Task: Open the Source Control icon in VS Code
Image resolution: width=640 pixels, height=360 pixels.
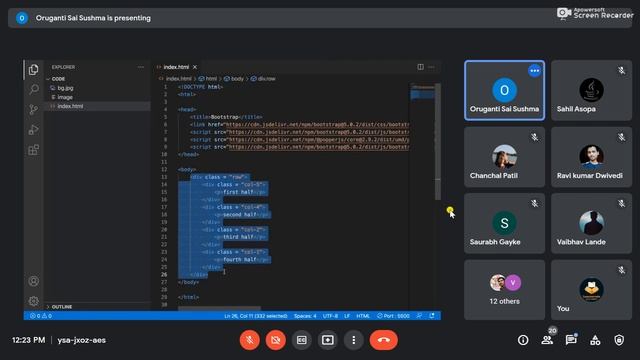Action: tap(34, 109)
